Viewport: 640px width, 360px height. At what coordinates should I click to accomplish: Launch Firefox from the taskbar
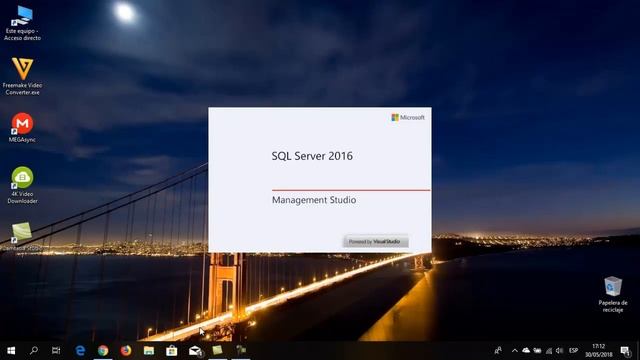(x=126, y=351)
